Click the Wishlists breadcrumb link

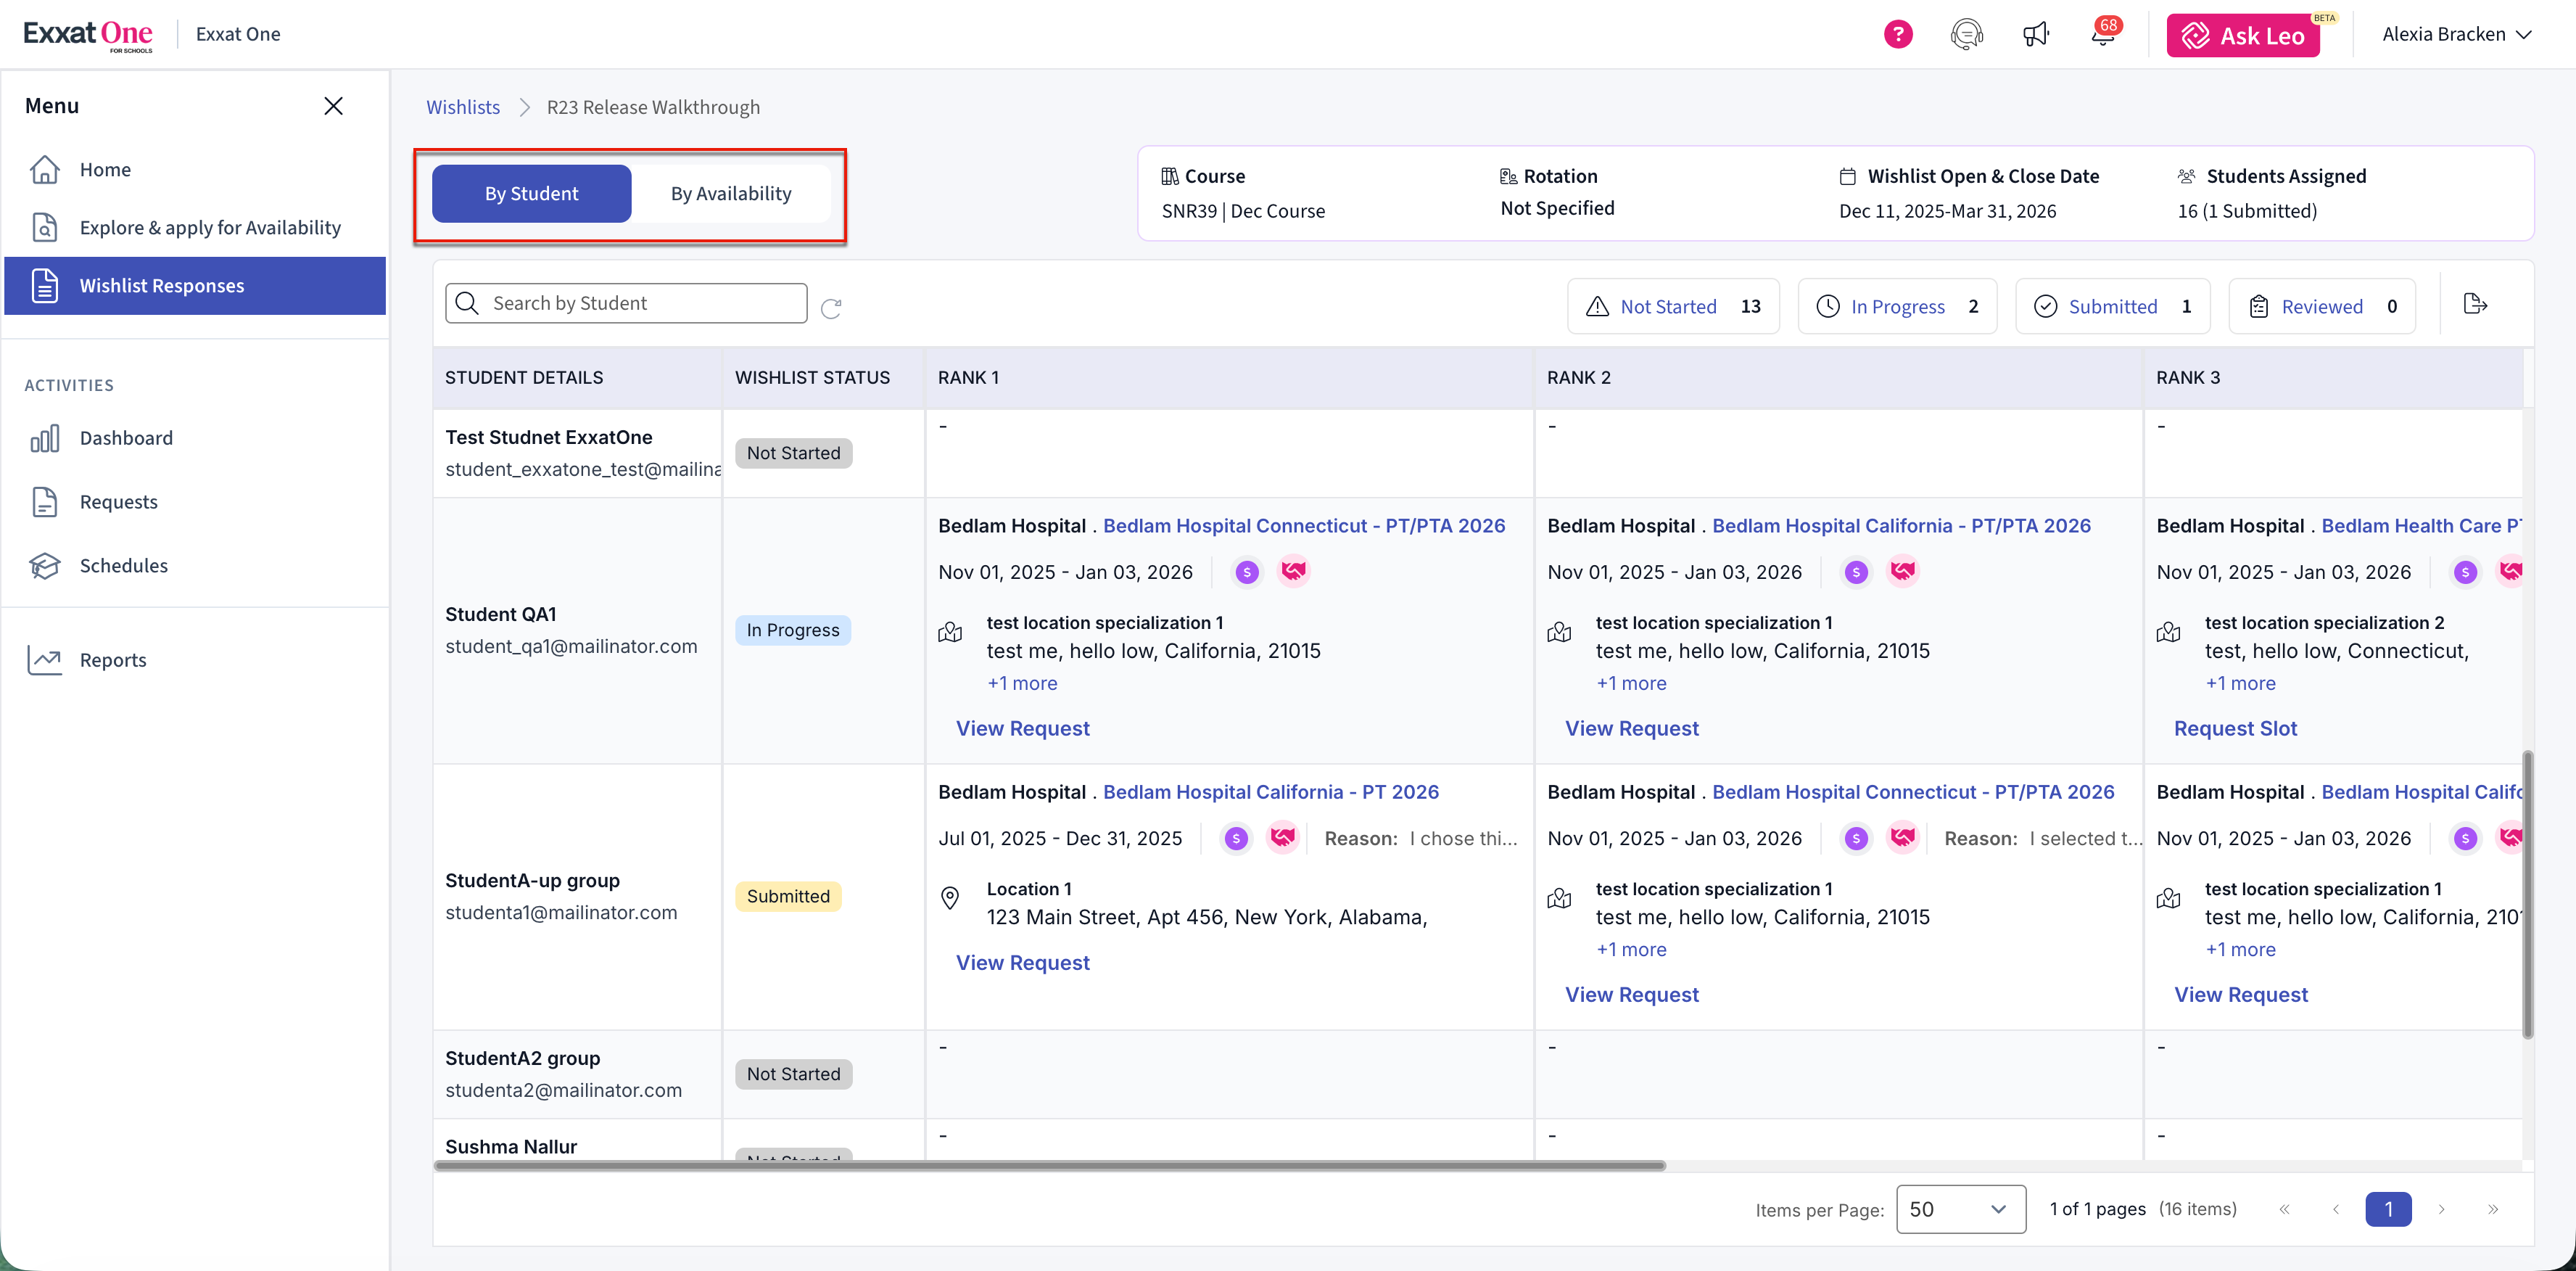[x=463, y=107]
